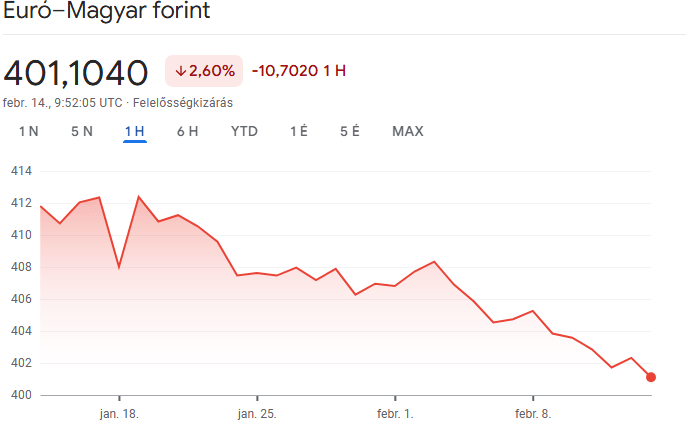
Task: Select the 1 H monthly range tab
Action: tap(135, 131)
